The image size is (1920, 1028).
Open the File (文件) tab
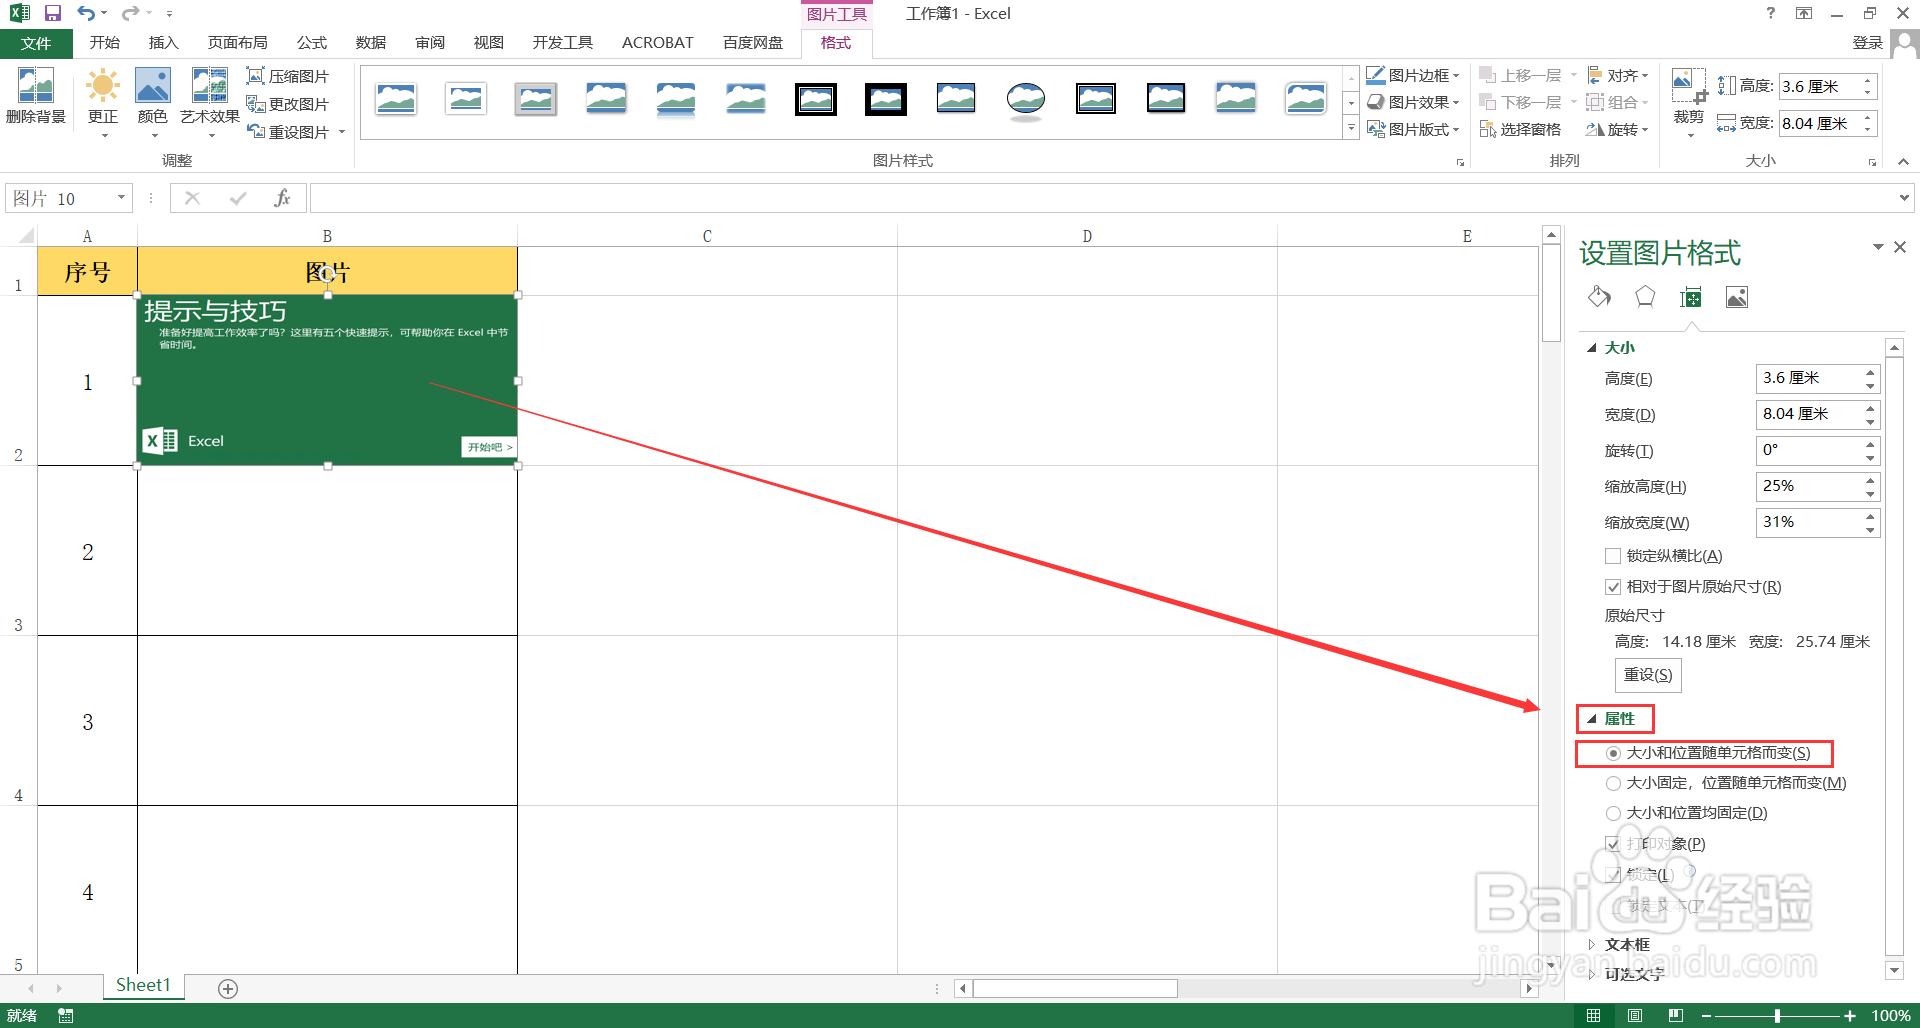(36, 43)
